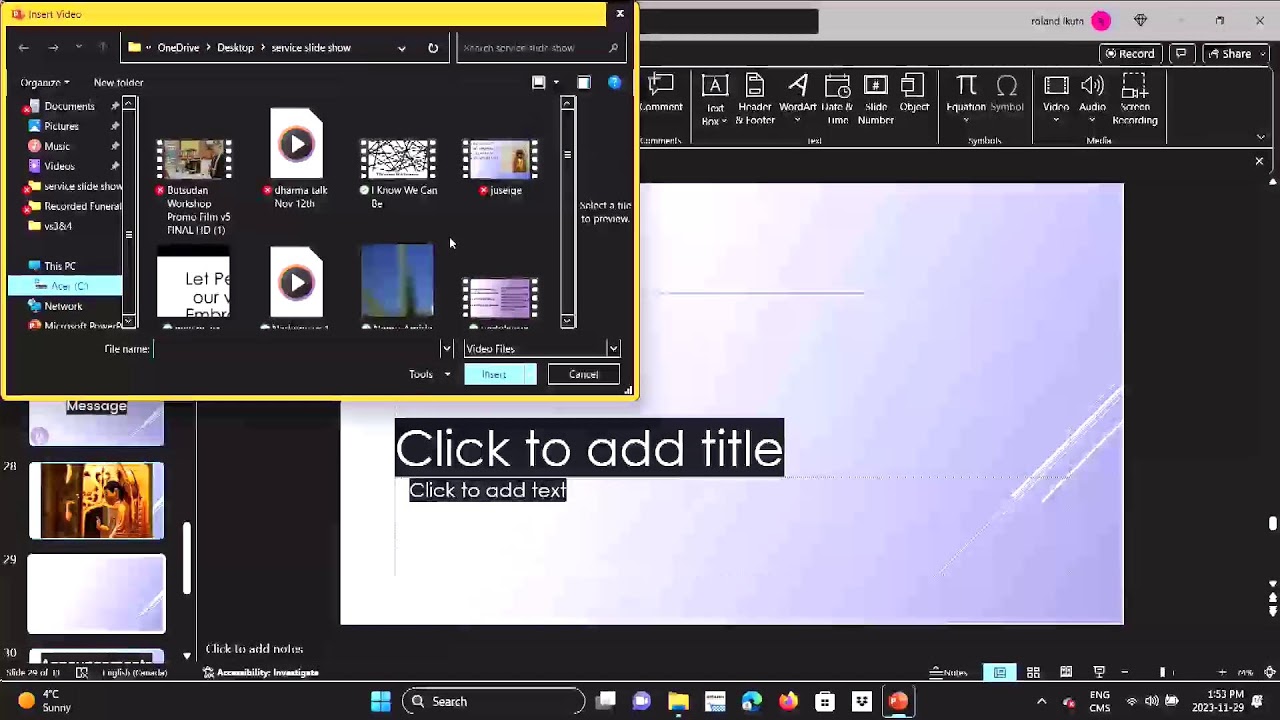Click the Windows Start button
Screen dimensions: 1280x720
click(381, 702)
